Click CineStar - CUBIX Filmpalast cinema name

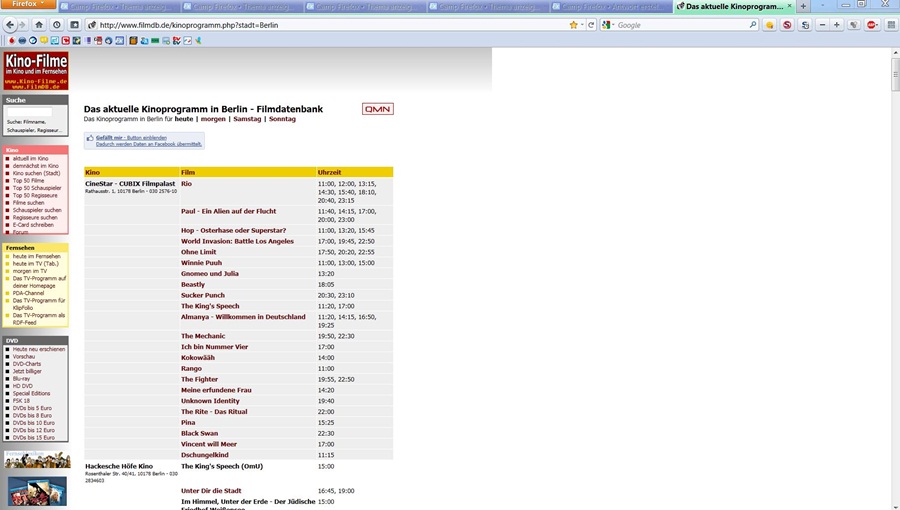(x=130, y=184)
